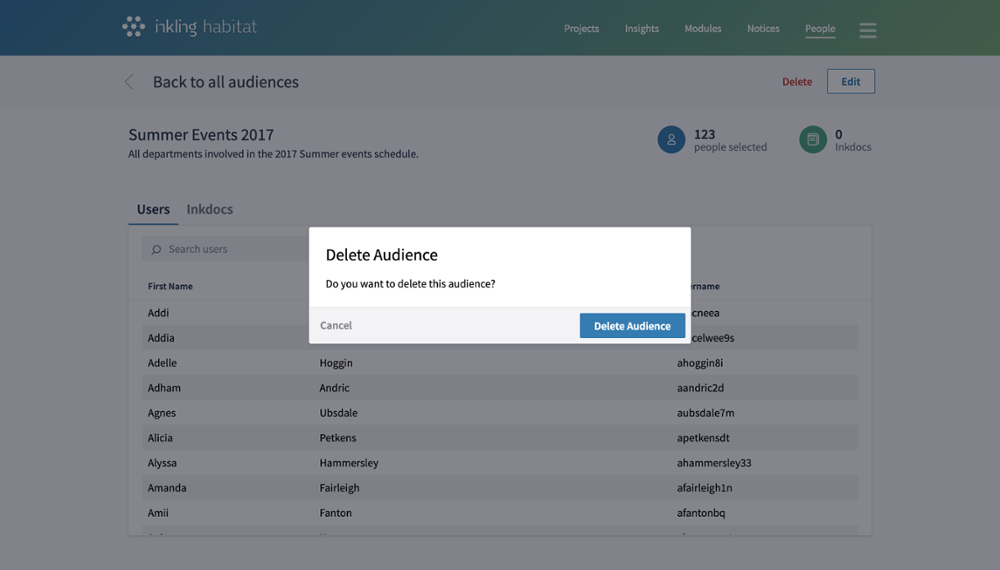Screen dimensions: 1000x570
Task: Select the Summer Events 2017 title
Action: (201, 135)
